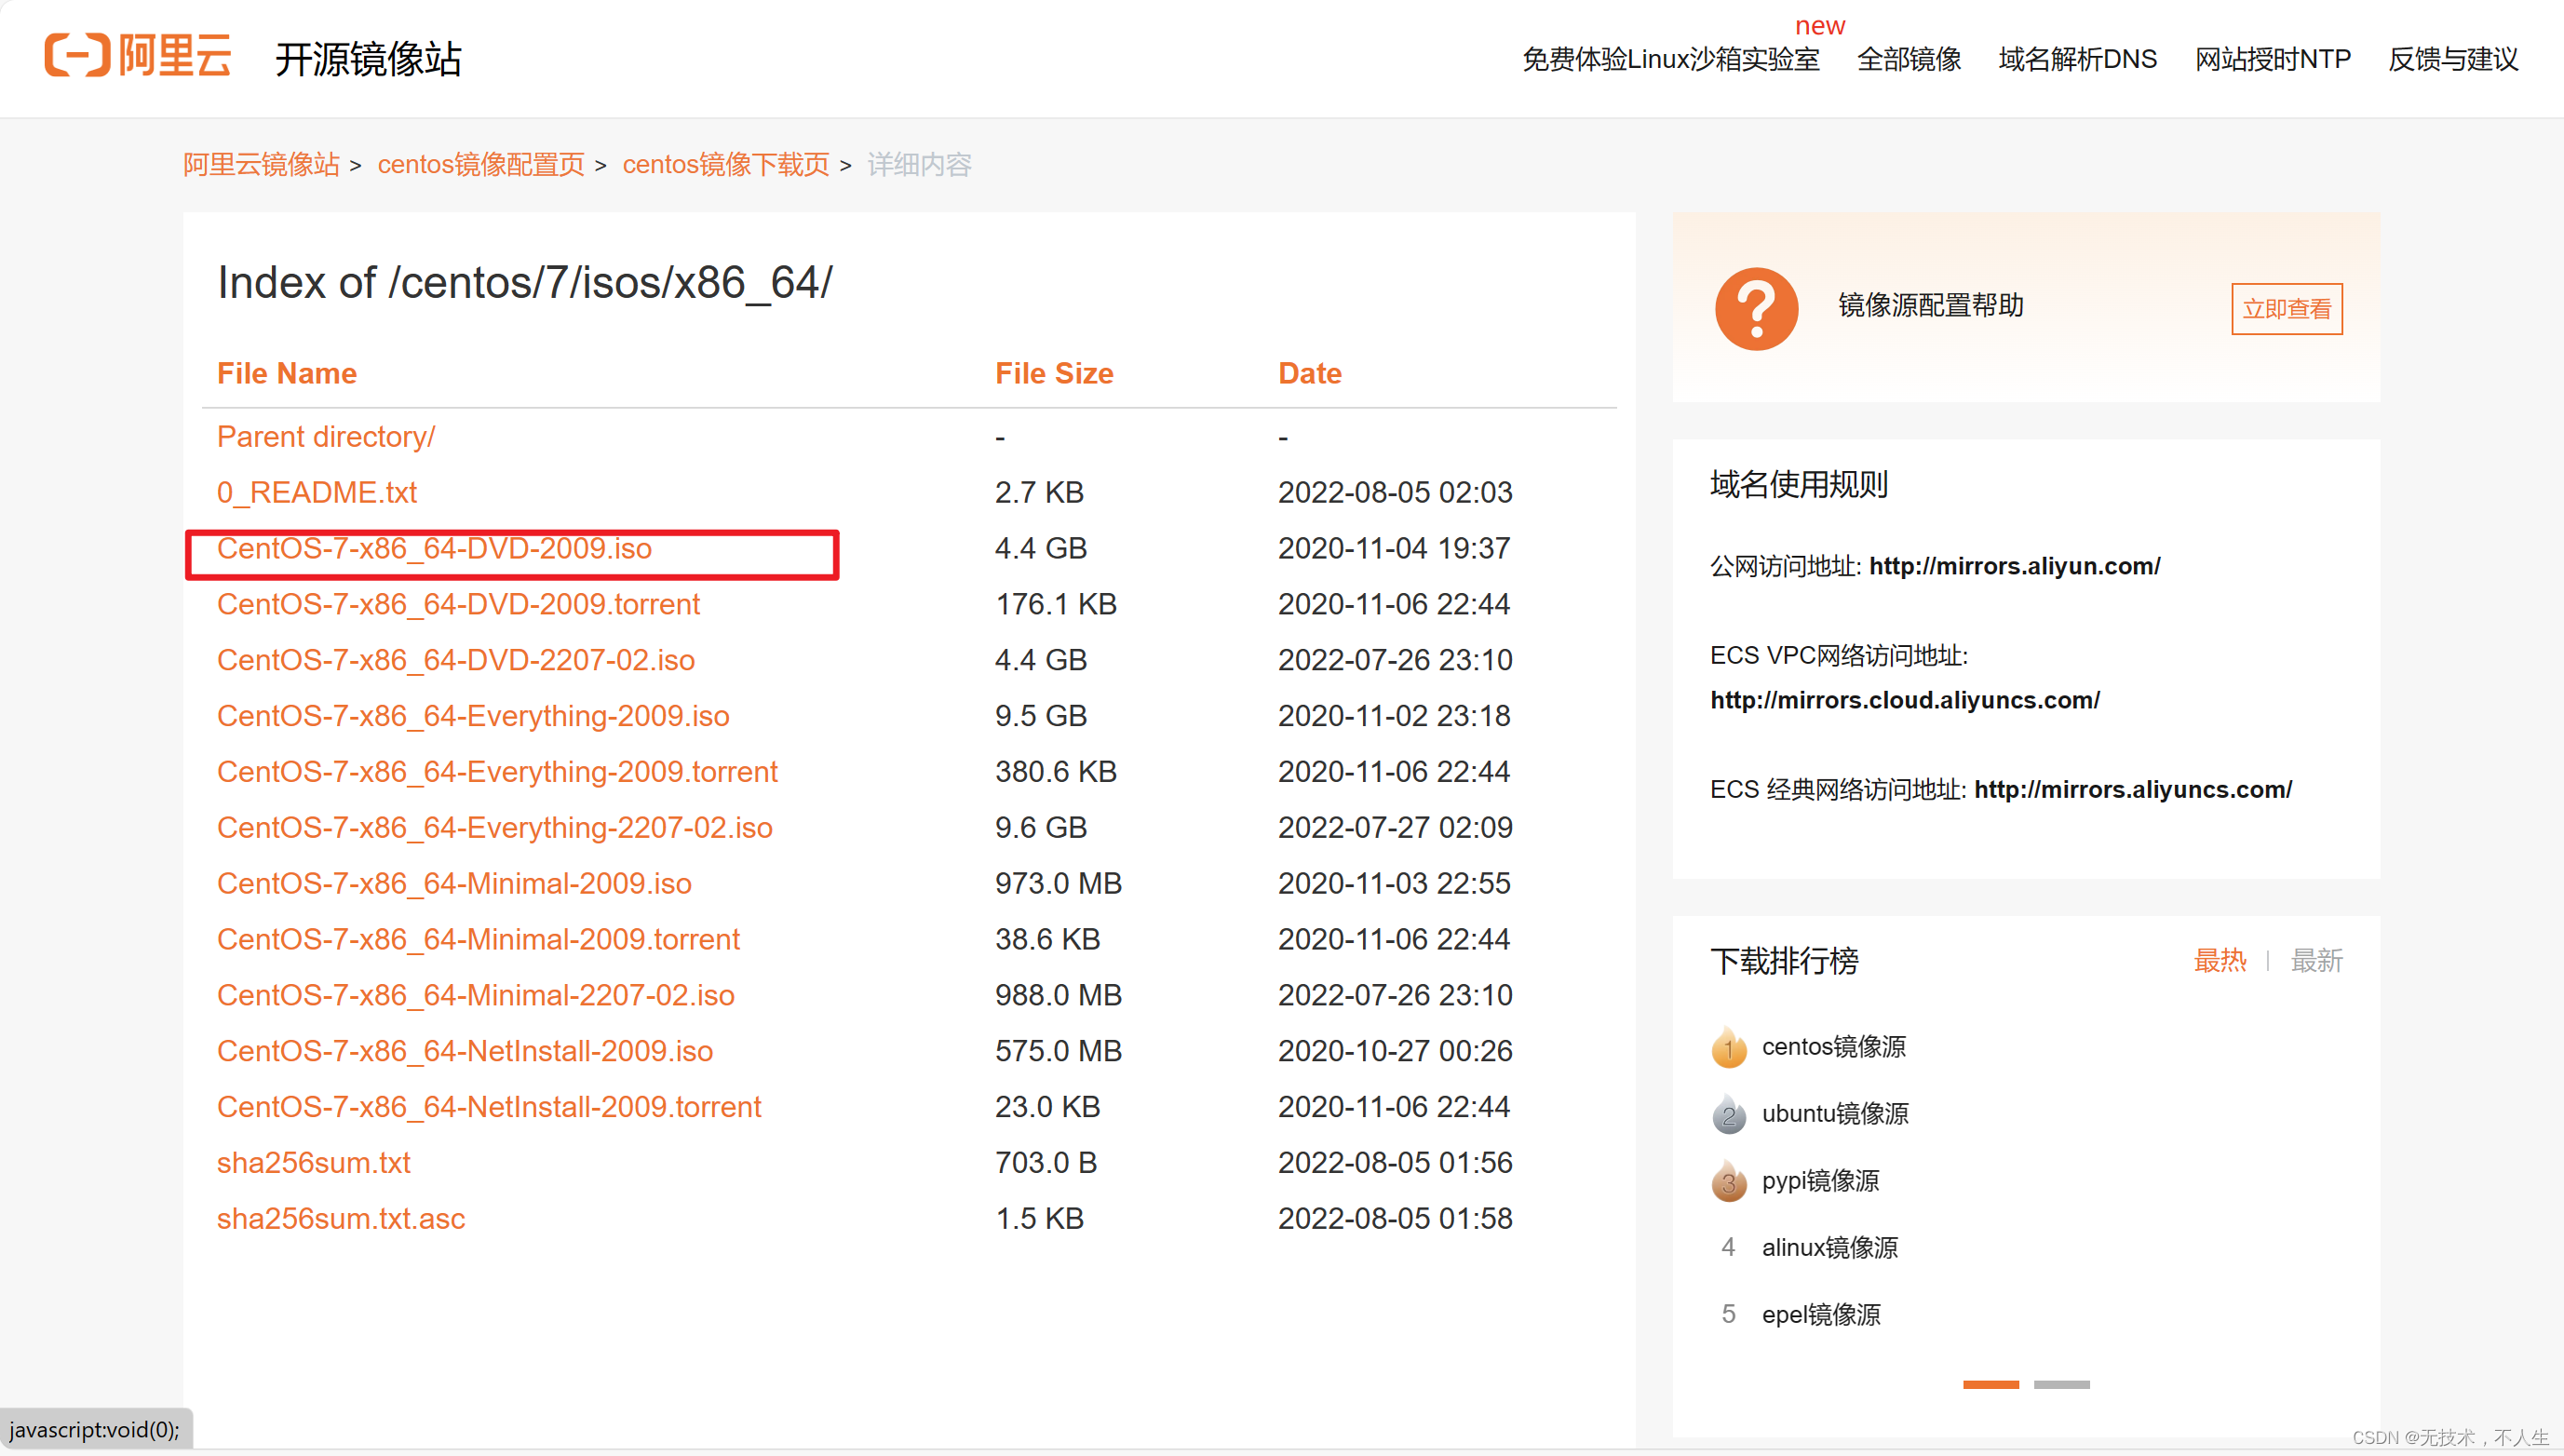Click the 9.5 GB file size cell
2564x1456 pixels.
1041,717
